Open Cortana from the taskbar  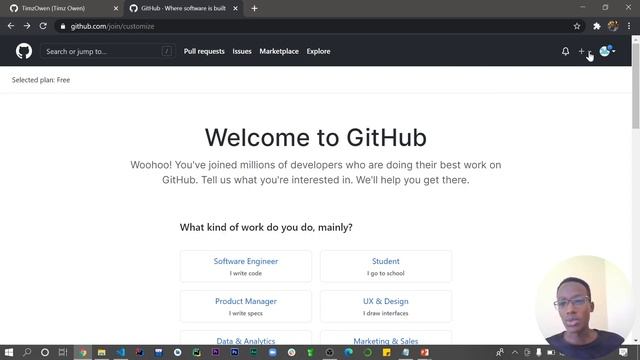[45, 352]
